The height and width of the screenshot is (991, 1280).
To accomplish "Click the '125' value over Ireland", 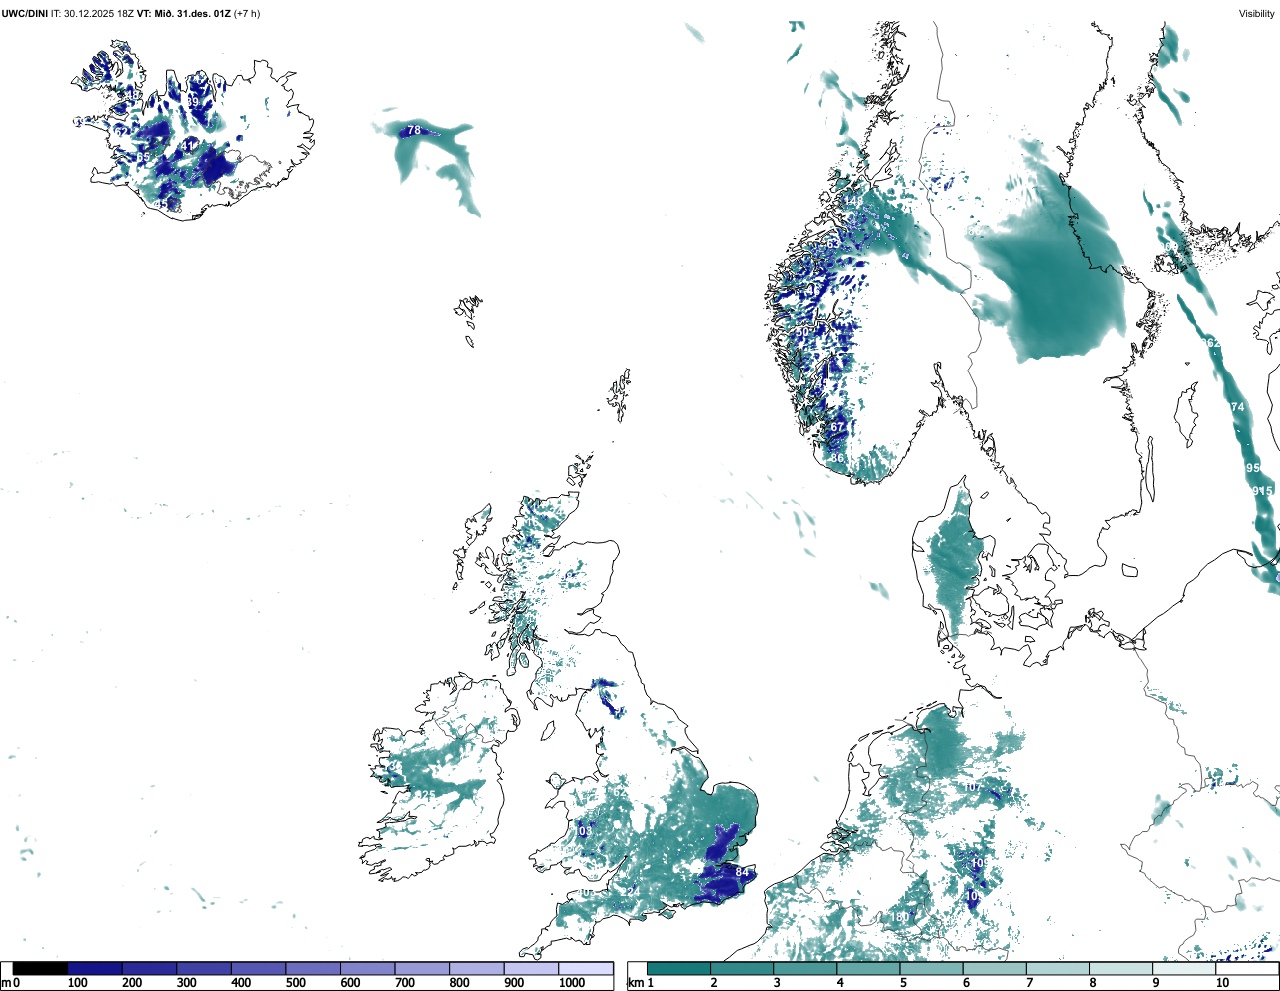I will (425, 796).
